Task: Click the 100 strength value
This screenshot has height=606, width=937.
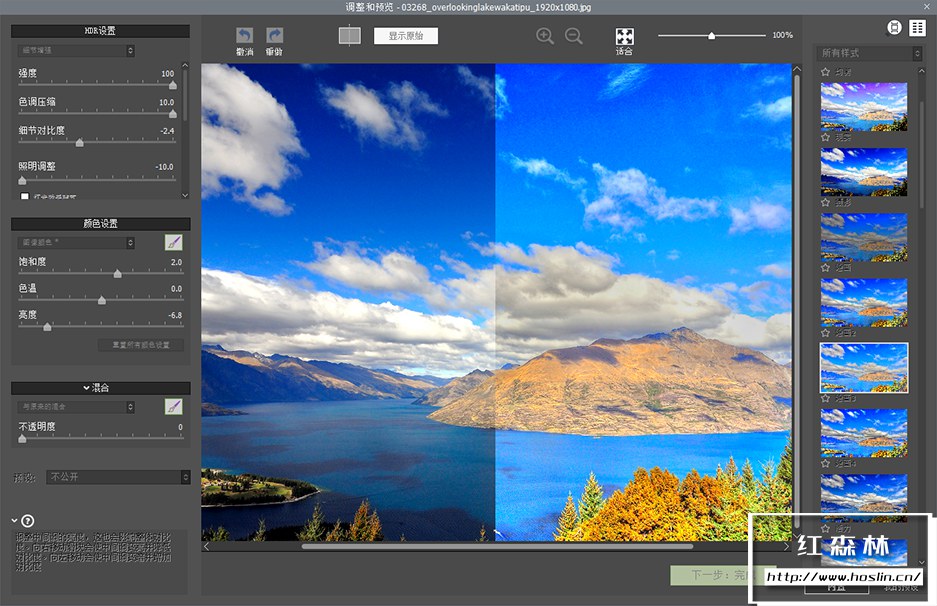Action: click(167, 74)
